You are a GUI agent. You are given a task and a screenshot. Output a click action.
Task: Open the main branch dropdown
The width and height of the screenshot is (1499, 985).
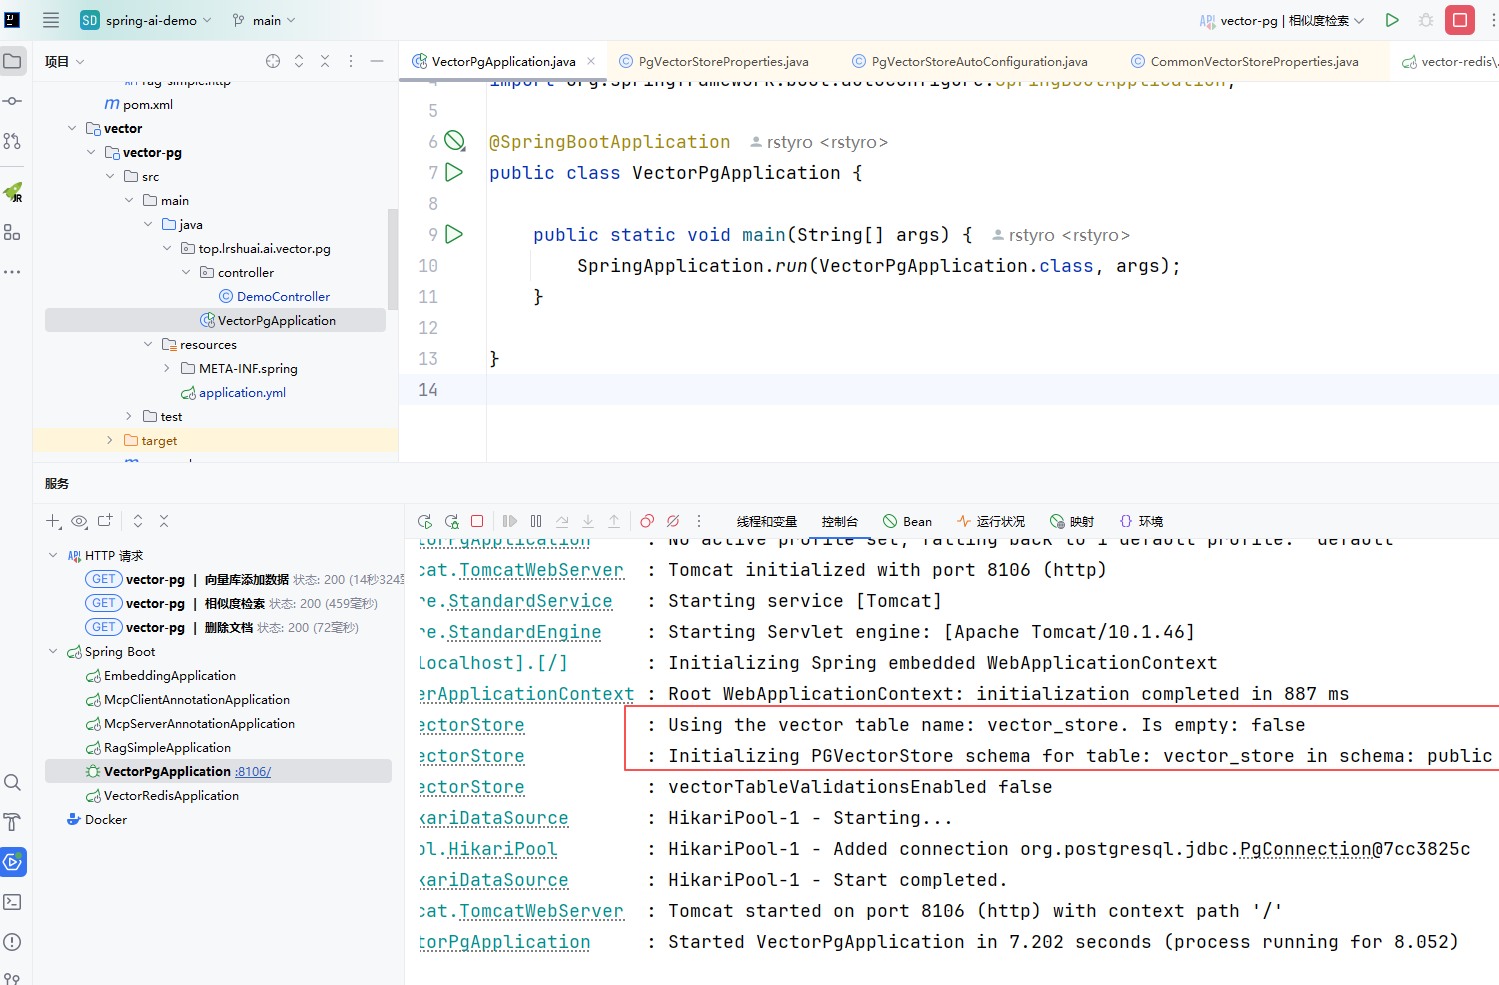(x=265, y=20)
